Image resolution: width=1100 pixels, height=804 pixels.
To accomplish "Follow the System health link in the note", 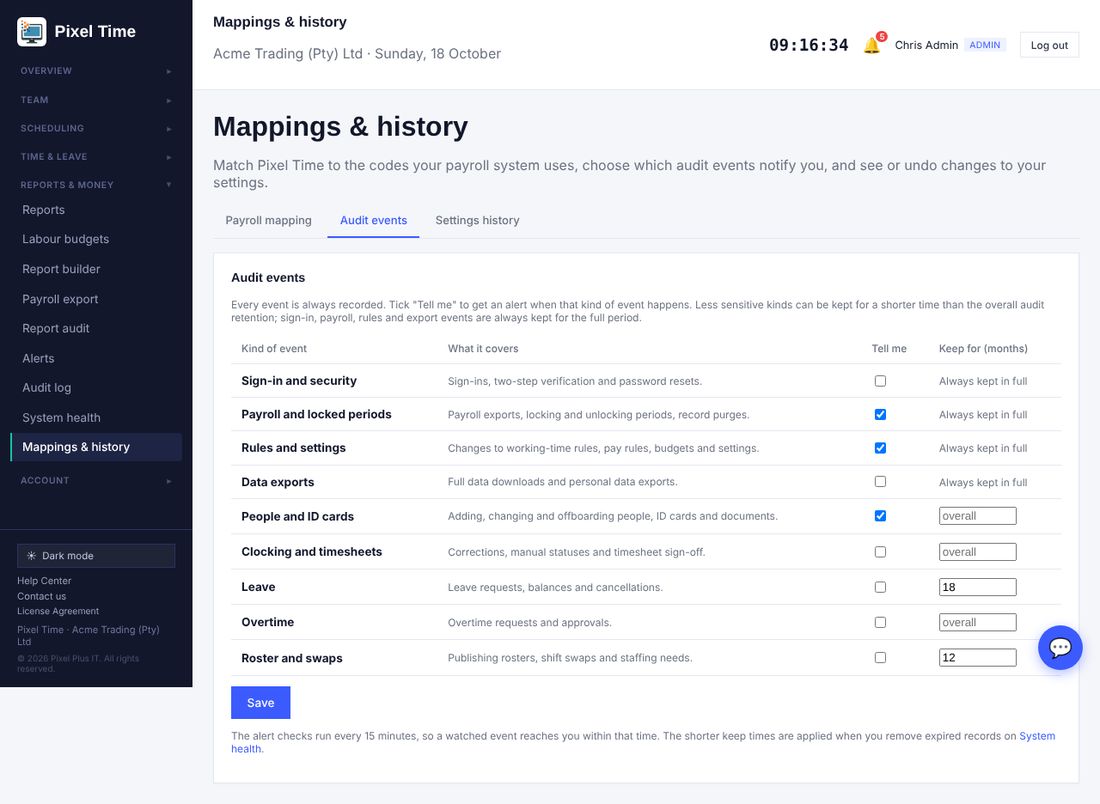I will pos(1037,736).
